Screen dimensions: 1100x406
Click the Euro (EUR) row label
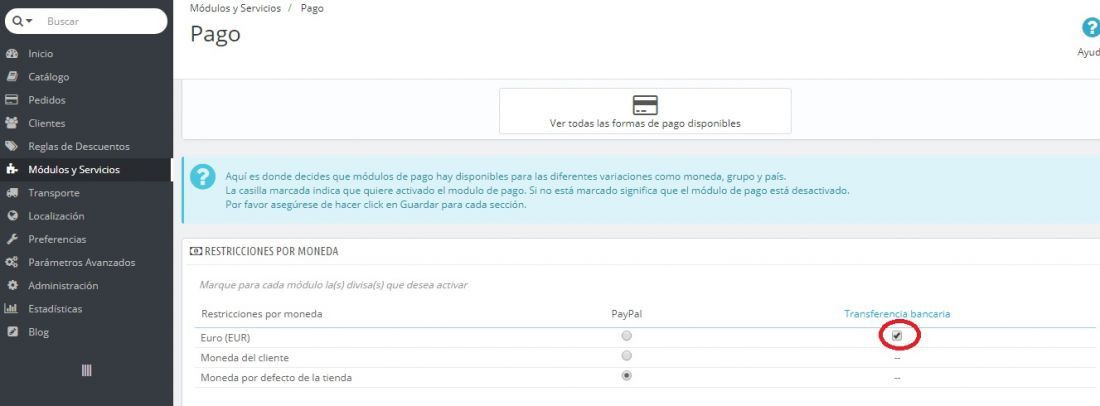[x=225, y=337]
